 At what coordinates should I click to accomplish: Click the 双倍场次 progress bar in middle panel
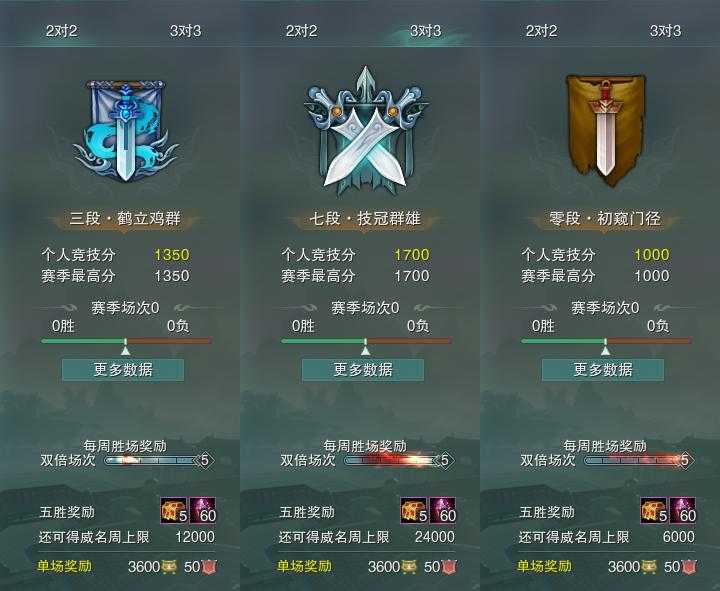tap(393, 460)
